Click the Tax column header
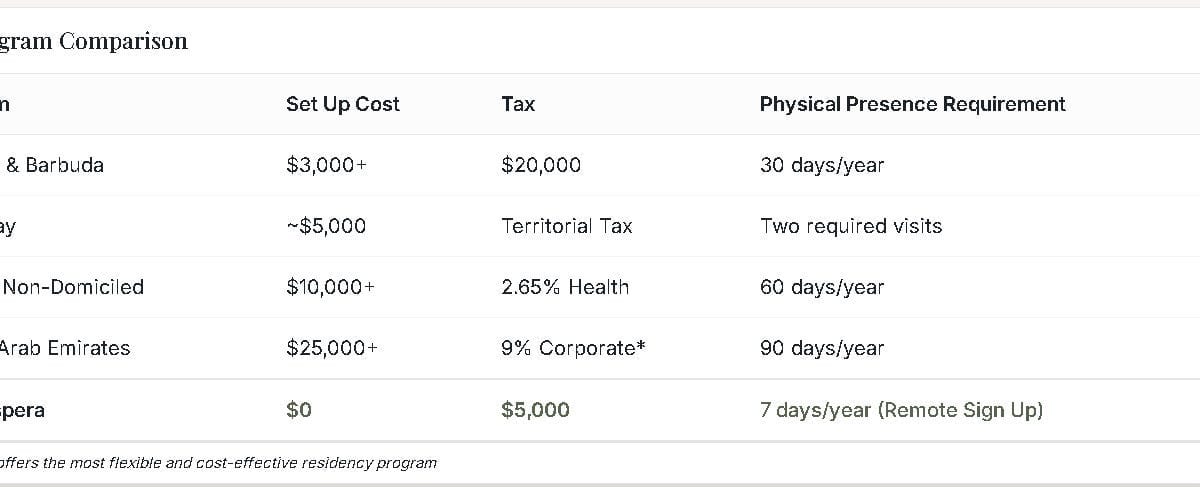The image size is (1200, 487). (x=518, y=104)
